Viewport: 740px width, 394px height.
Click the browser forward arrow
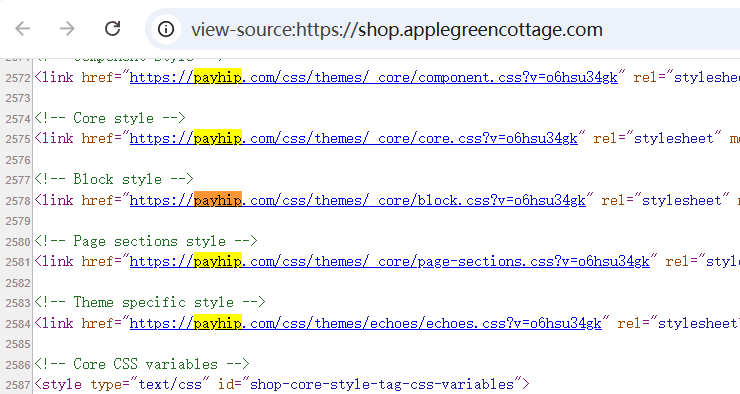tap(67, 29)
